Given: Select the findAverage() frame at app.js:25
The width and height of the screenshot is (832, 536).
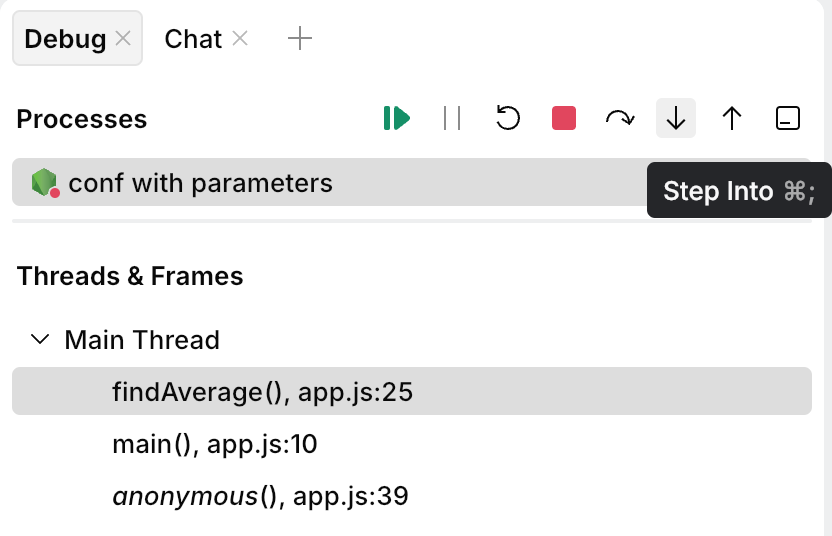Looking at the screenshot, I should [262, 392].
